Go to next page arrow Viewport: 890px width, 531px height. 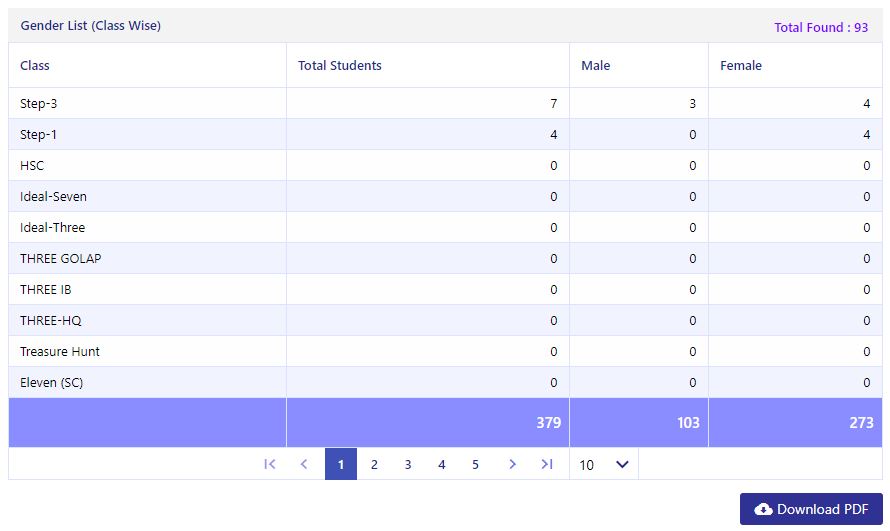coord(512,464)
